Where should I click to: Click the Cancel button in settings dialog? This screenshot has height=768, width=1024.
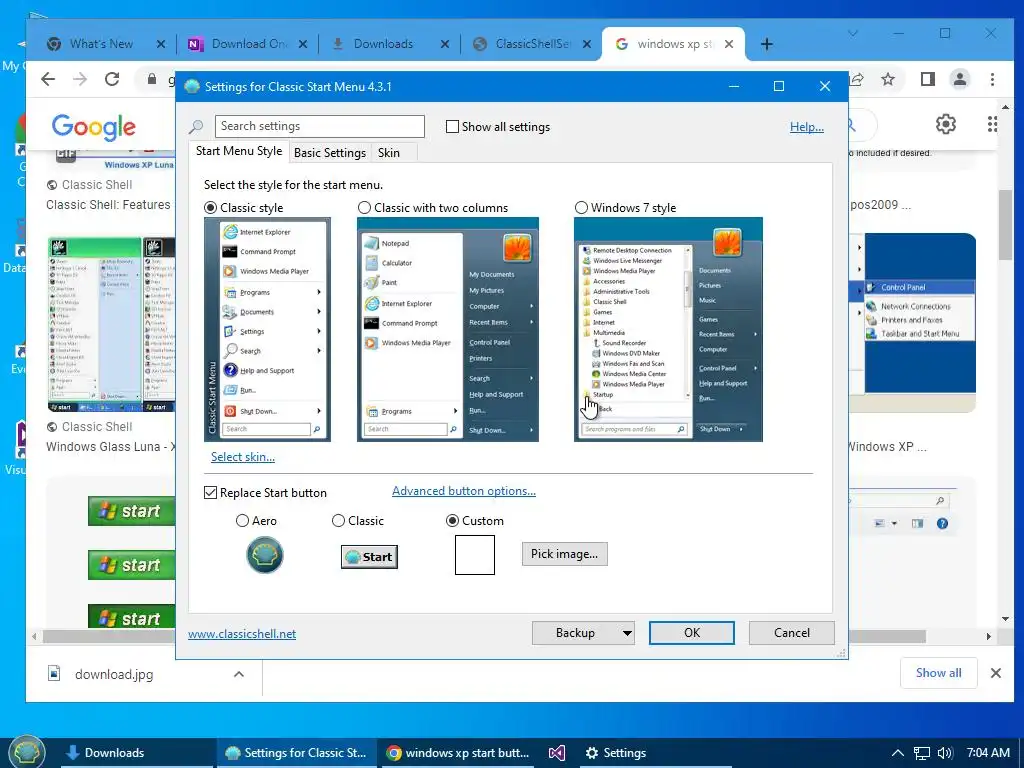coord(792,633)
